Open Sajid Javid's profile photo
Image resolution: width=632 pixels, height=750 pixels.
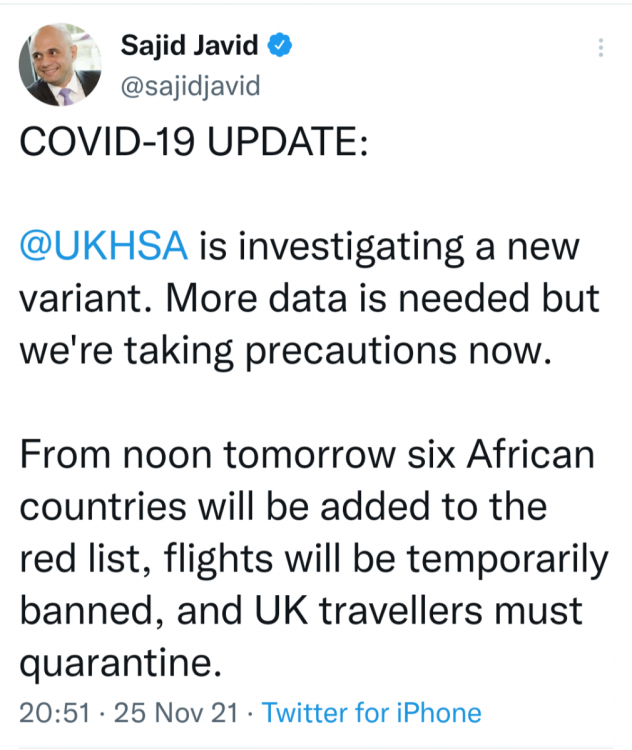[60, 65]
